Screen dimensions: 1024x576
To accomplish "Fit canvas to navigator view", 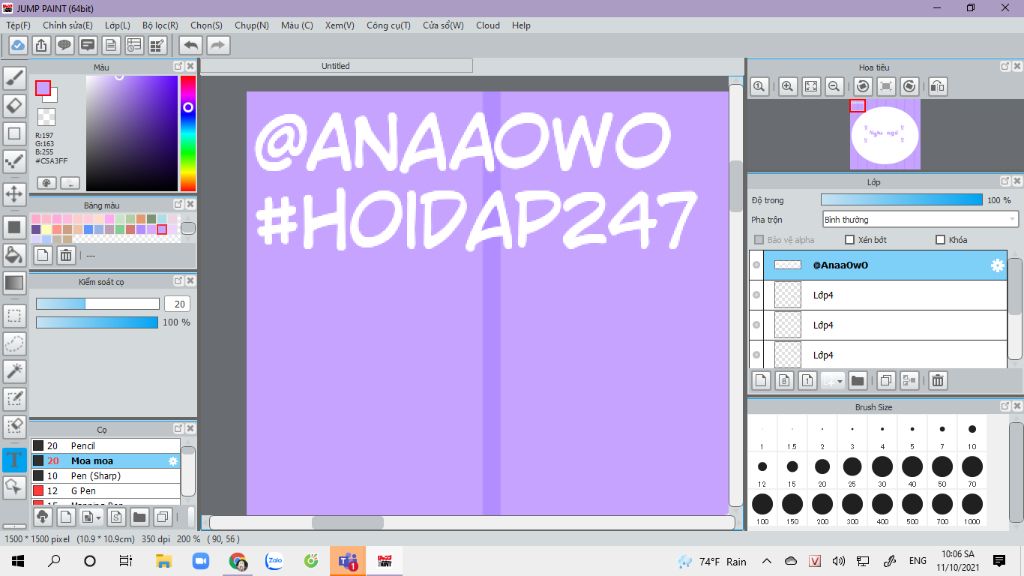I will pyautogui.click(x=811, y=86).
